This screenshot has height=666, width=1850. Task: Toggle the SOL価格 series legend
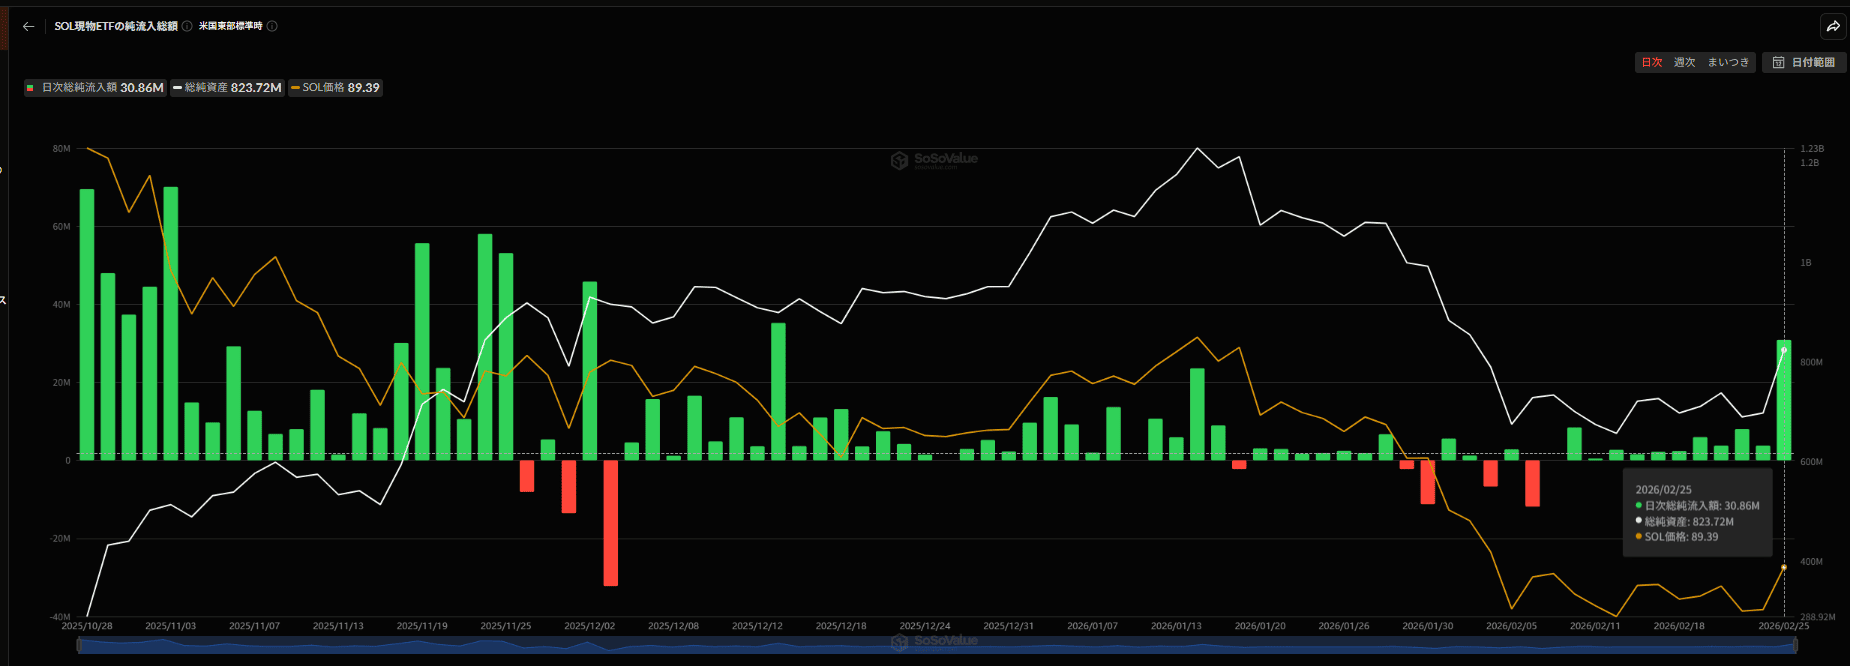[336, 88]
